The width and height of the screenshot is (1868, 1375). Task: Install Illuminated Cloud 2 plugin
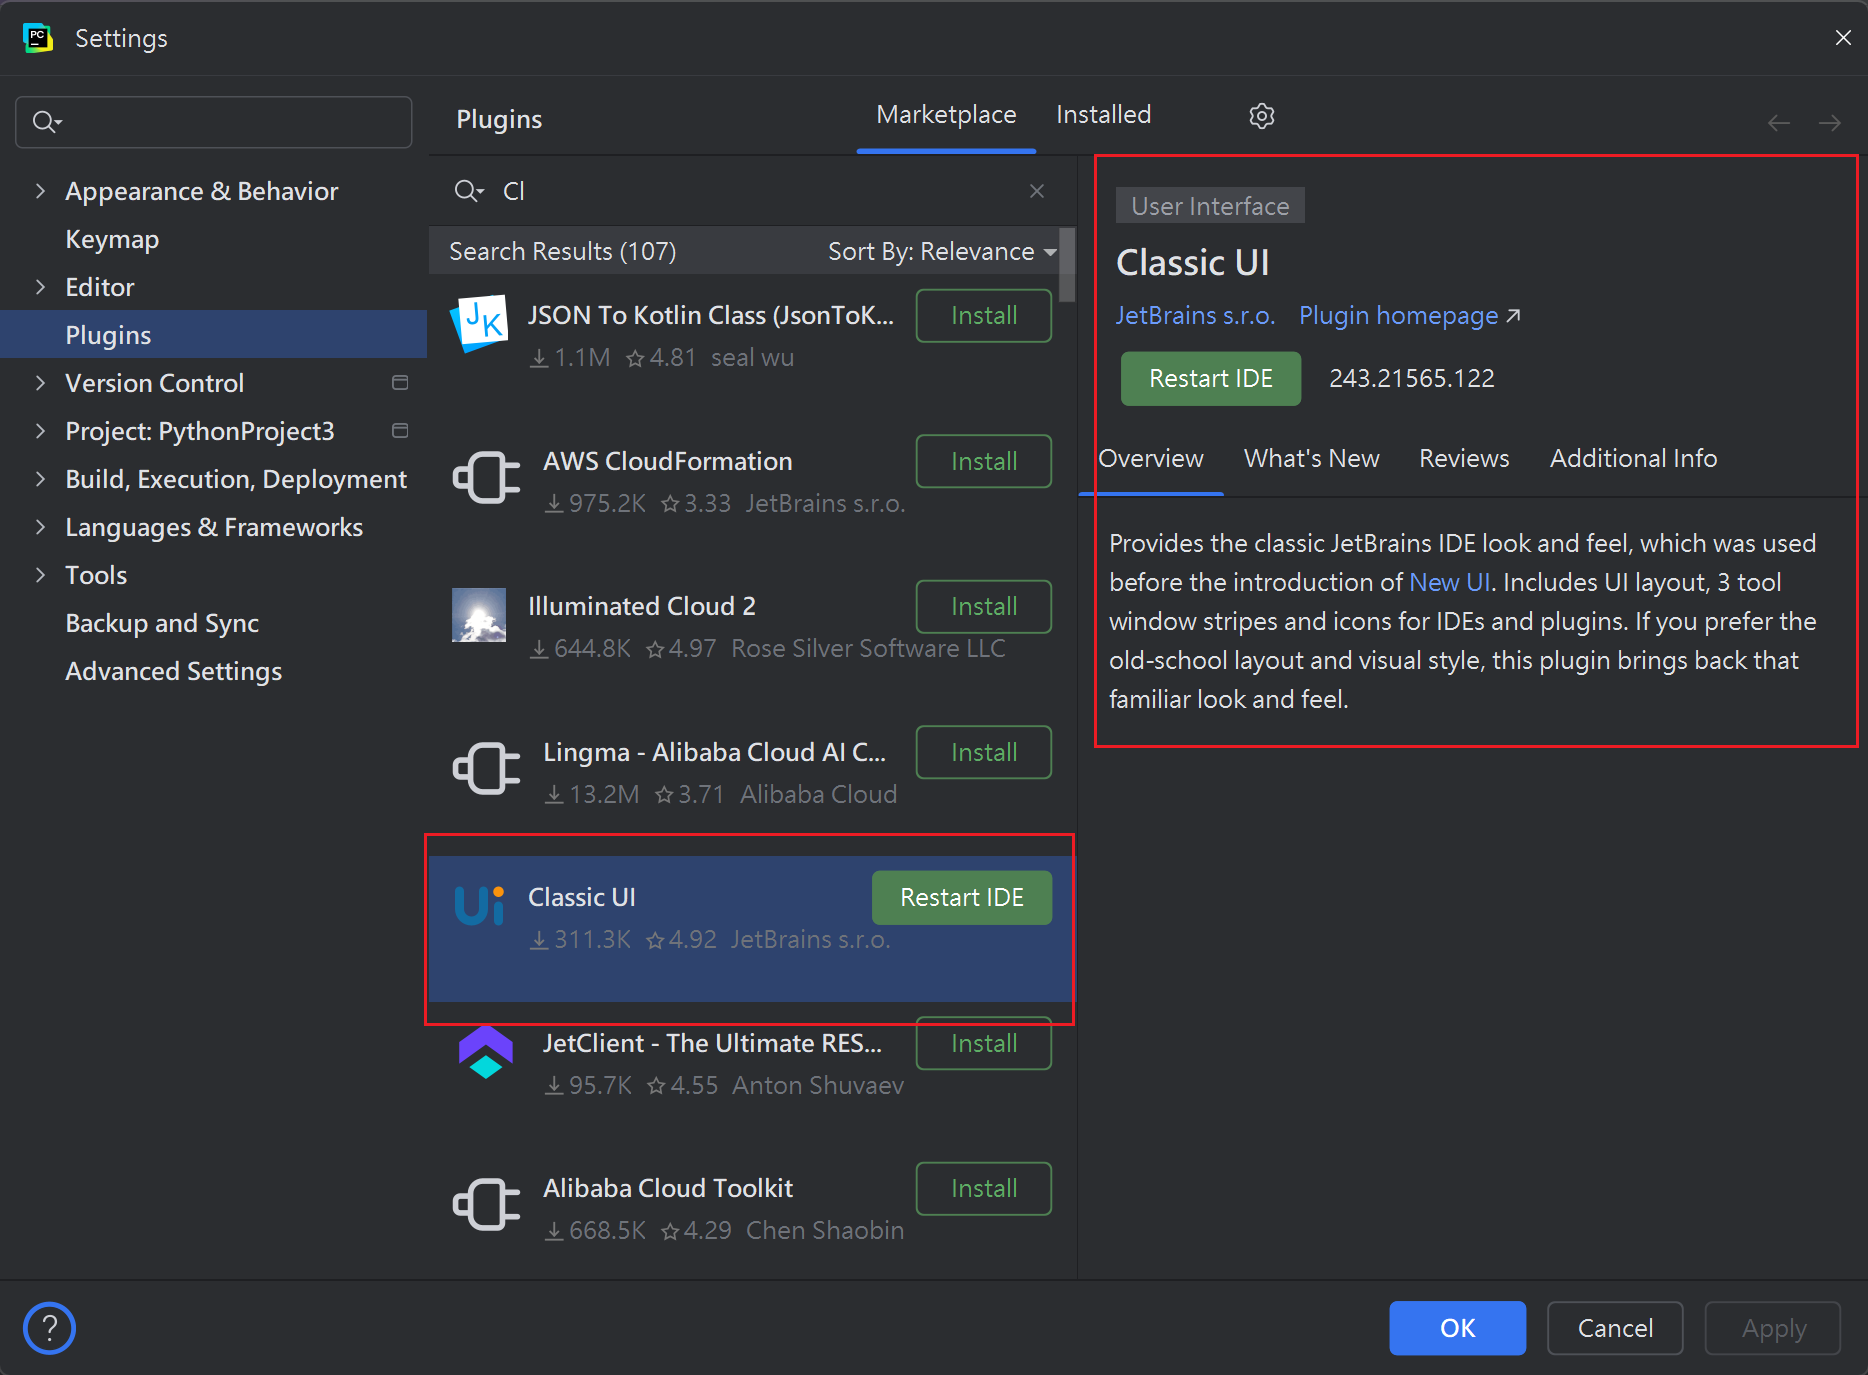984,607
